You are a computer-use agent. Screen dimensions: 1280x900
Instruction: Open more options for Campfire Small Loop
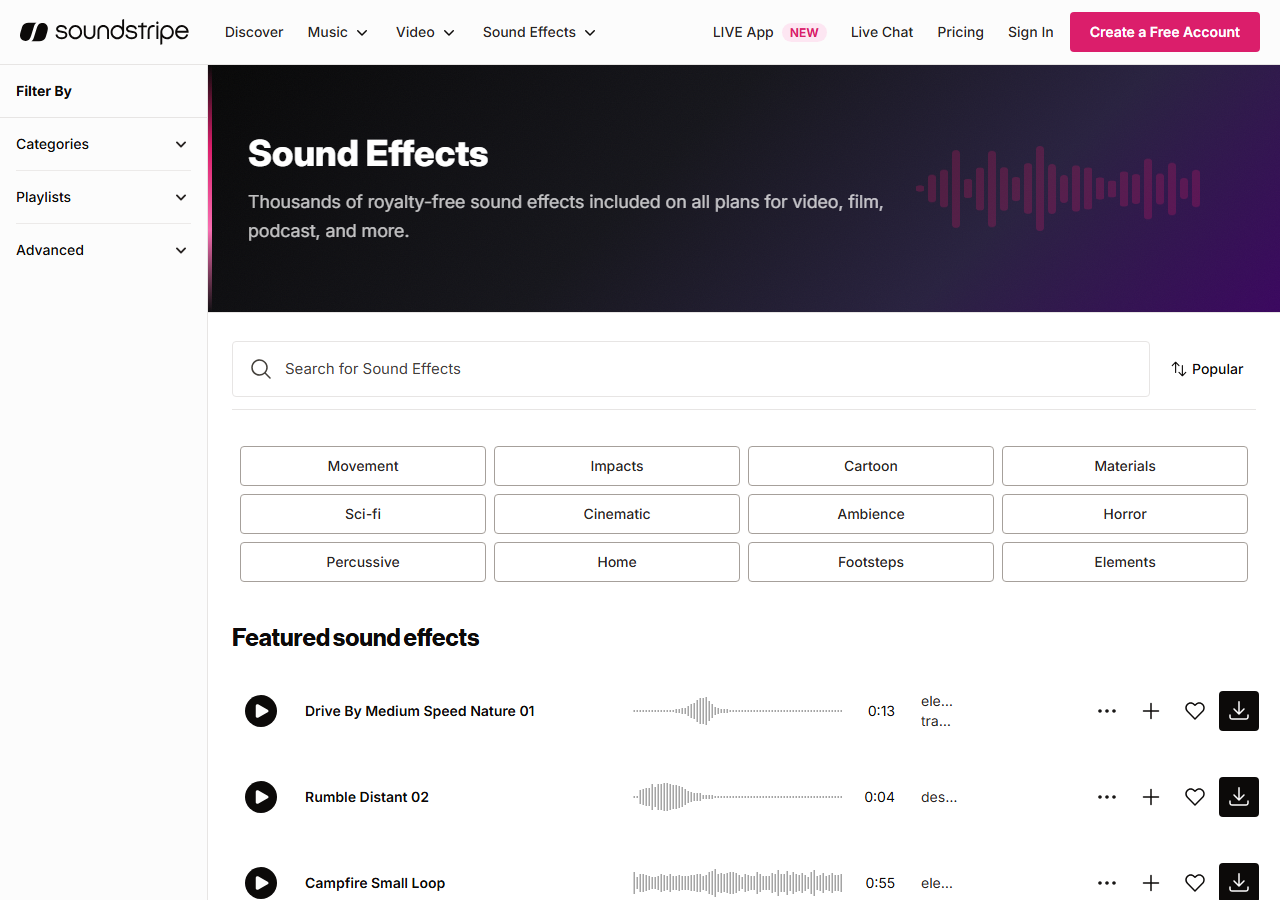(x=1107, y=883)
